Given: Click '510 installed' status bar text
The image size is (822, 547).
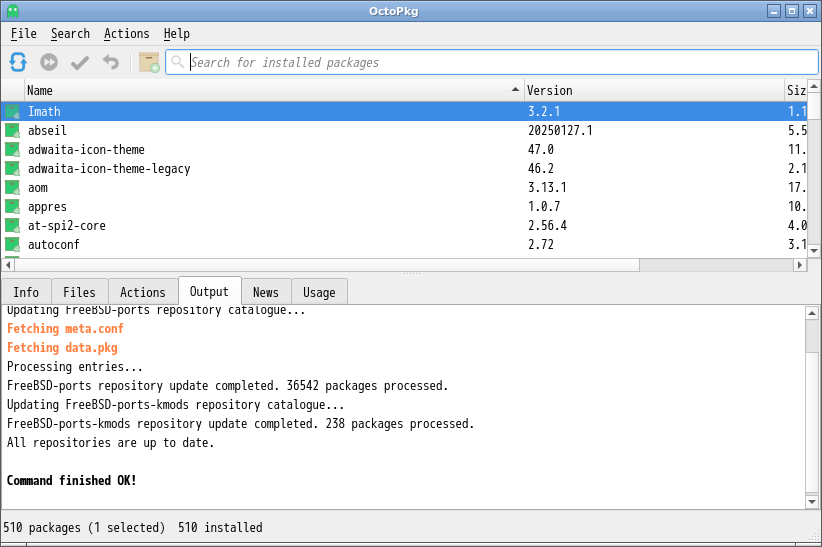Looking at the screenshot, I should (x=220, y=527).
